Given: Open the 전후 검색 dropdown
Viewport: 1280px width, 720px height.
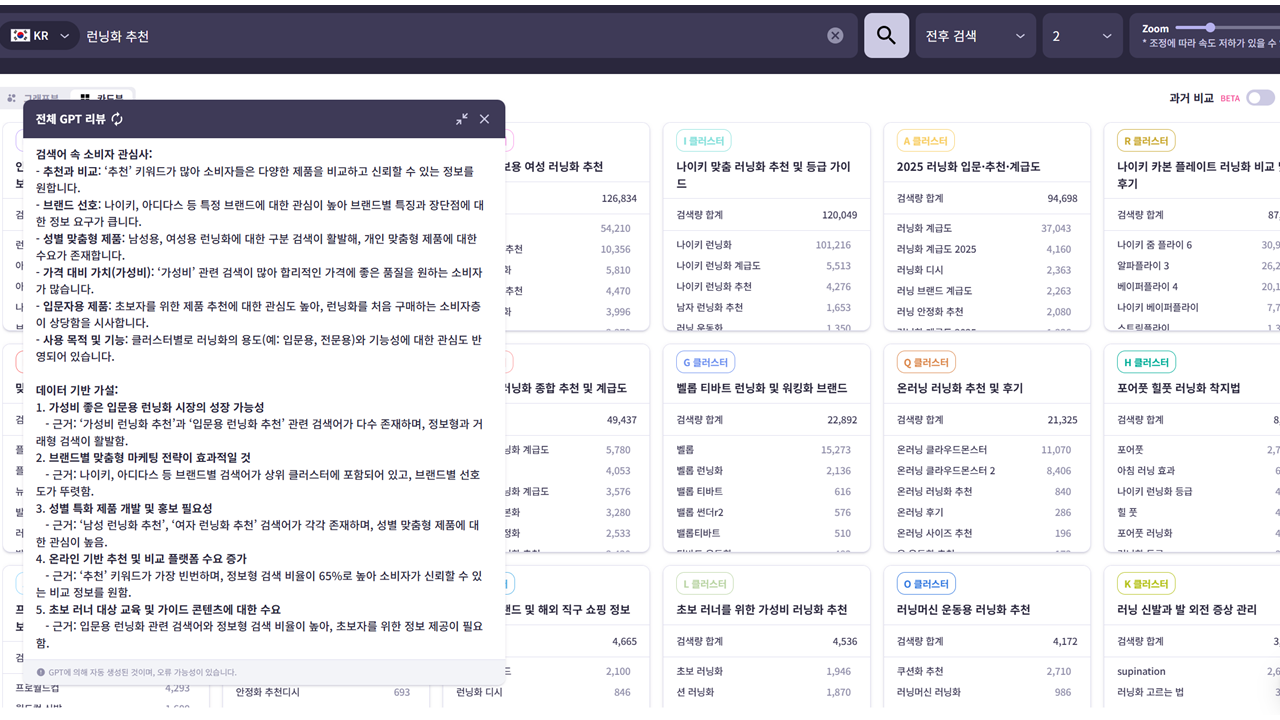Looking at the screenshot, I should click(x=977, y=35).
